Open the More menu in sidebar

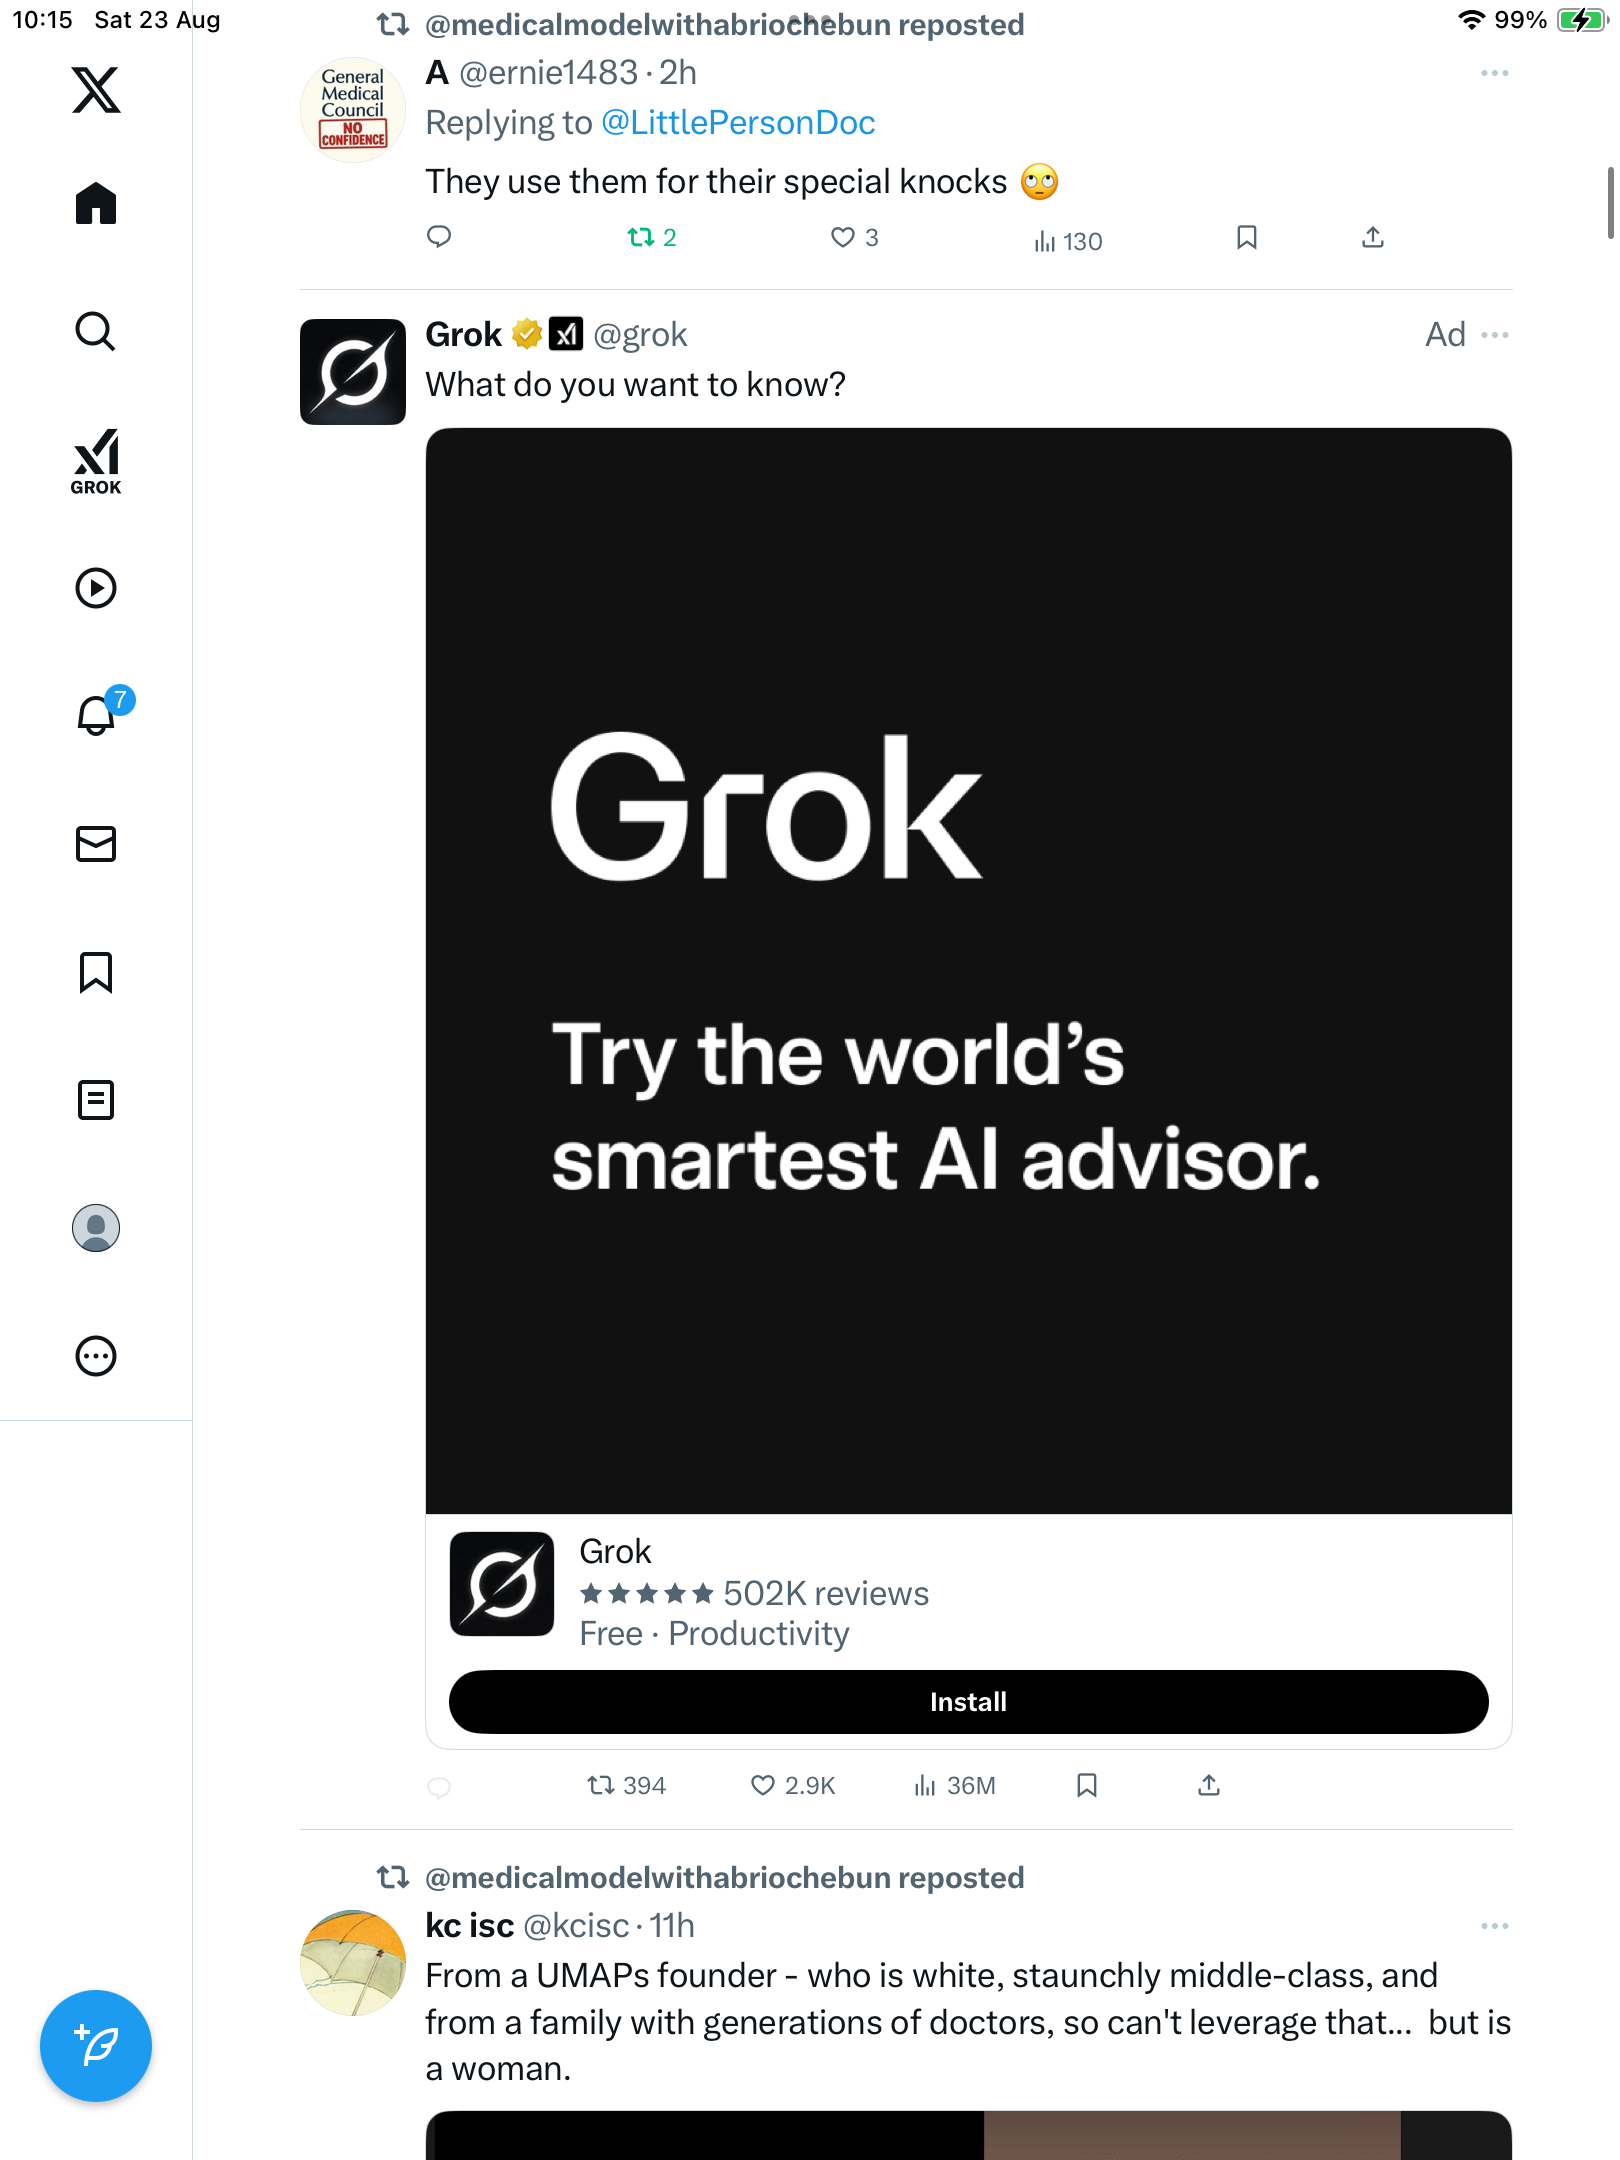pos(96,1356)
